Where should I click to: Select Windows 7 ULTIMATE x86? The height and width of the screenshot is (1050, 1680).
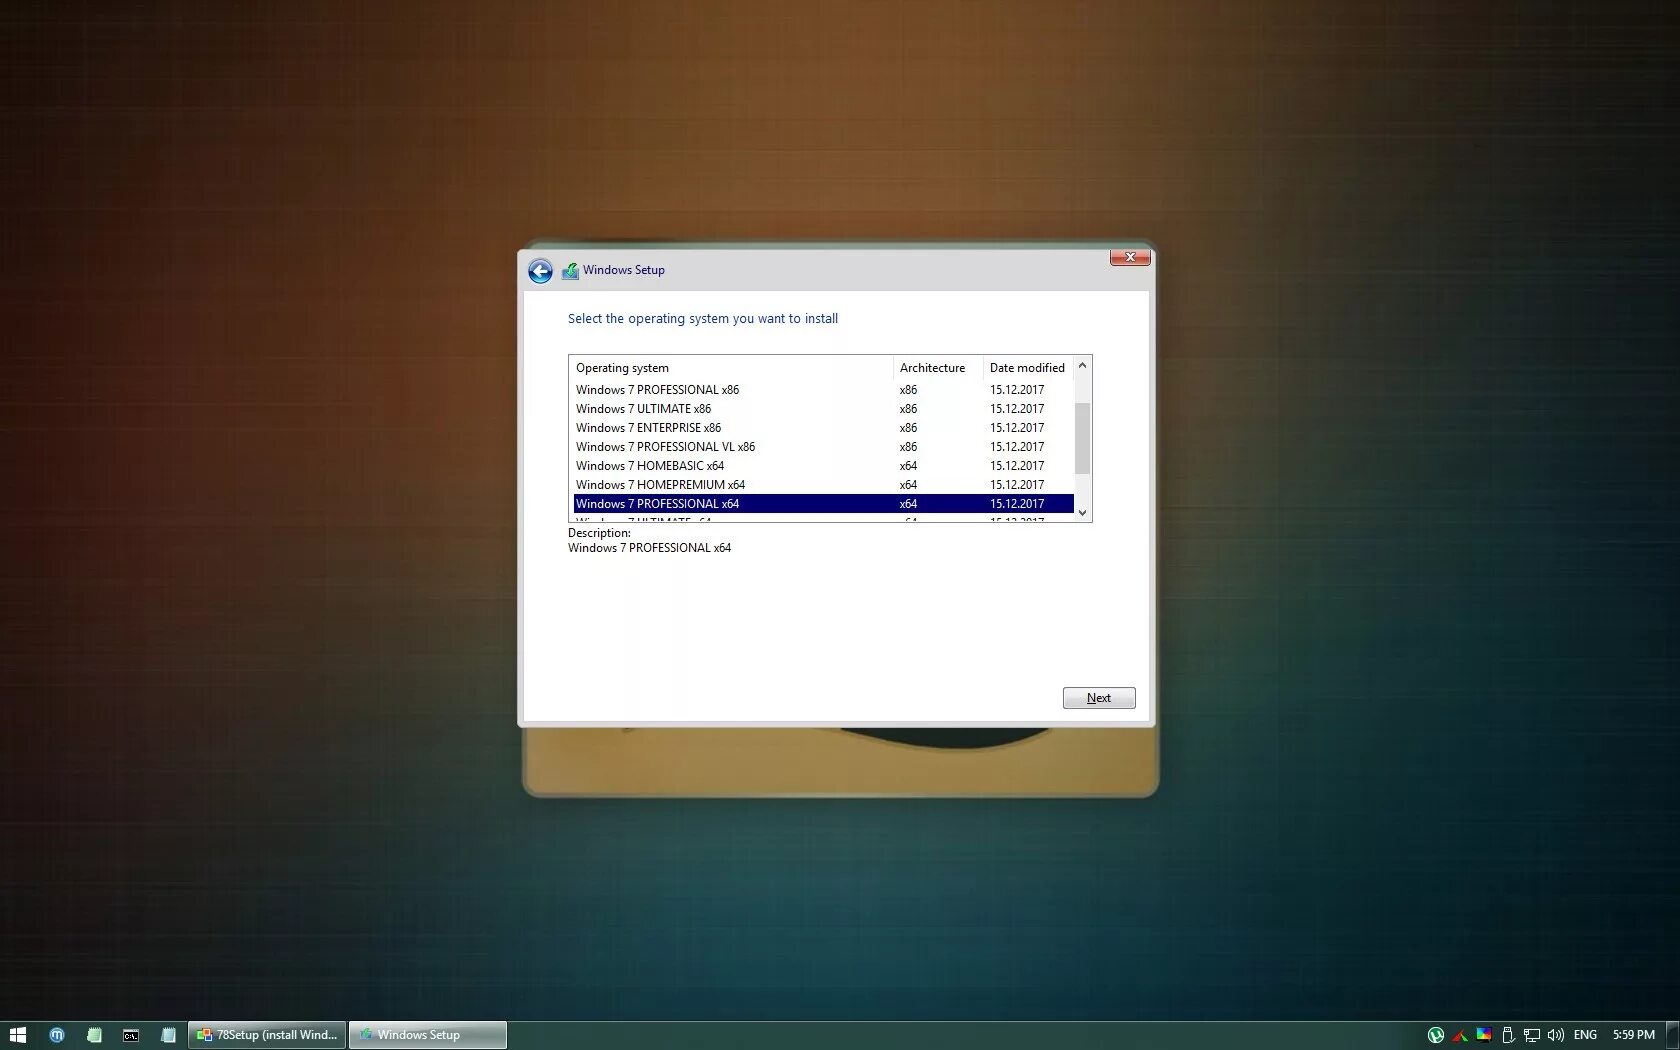tap(823, 409)
